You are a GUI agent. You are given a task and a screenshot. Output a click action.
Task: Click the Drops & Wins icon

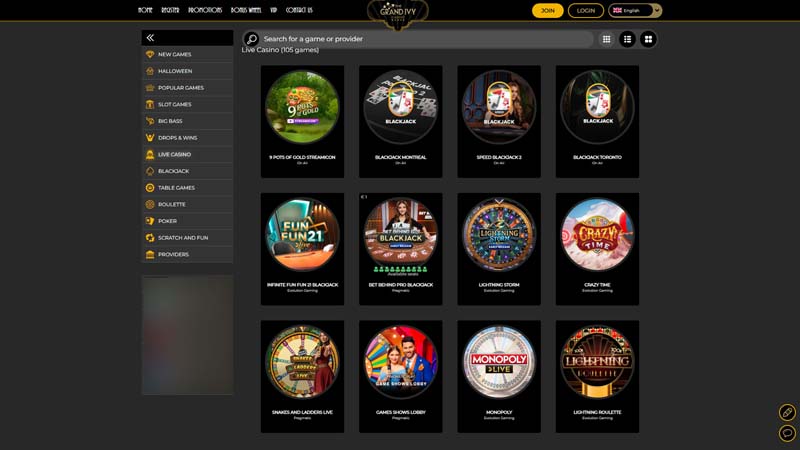pyautogui.click(x=150, y=138)
